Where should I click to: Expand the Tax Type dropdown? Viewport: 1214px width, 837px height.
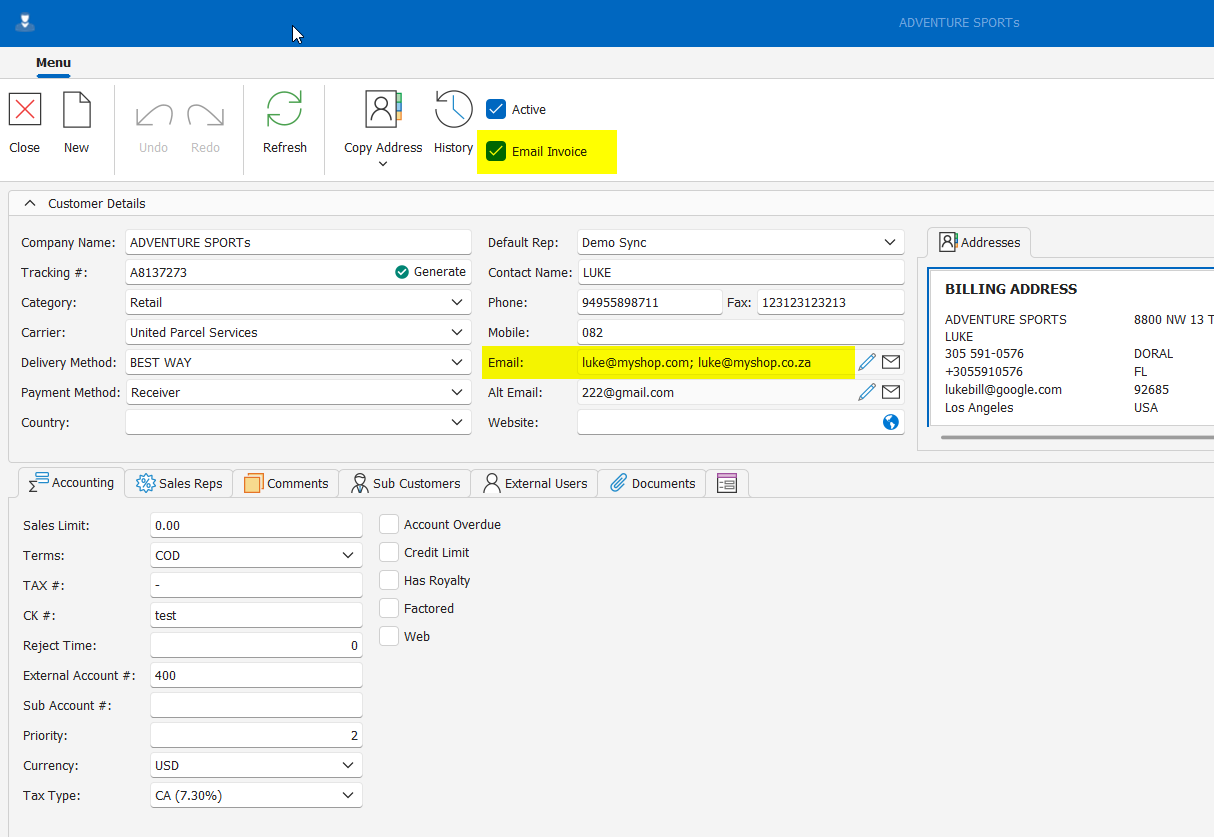coord(348,795)
